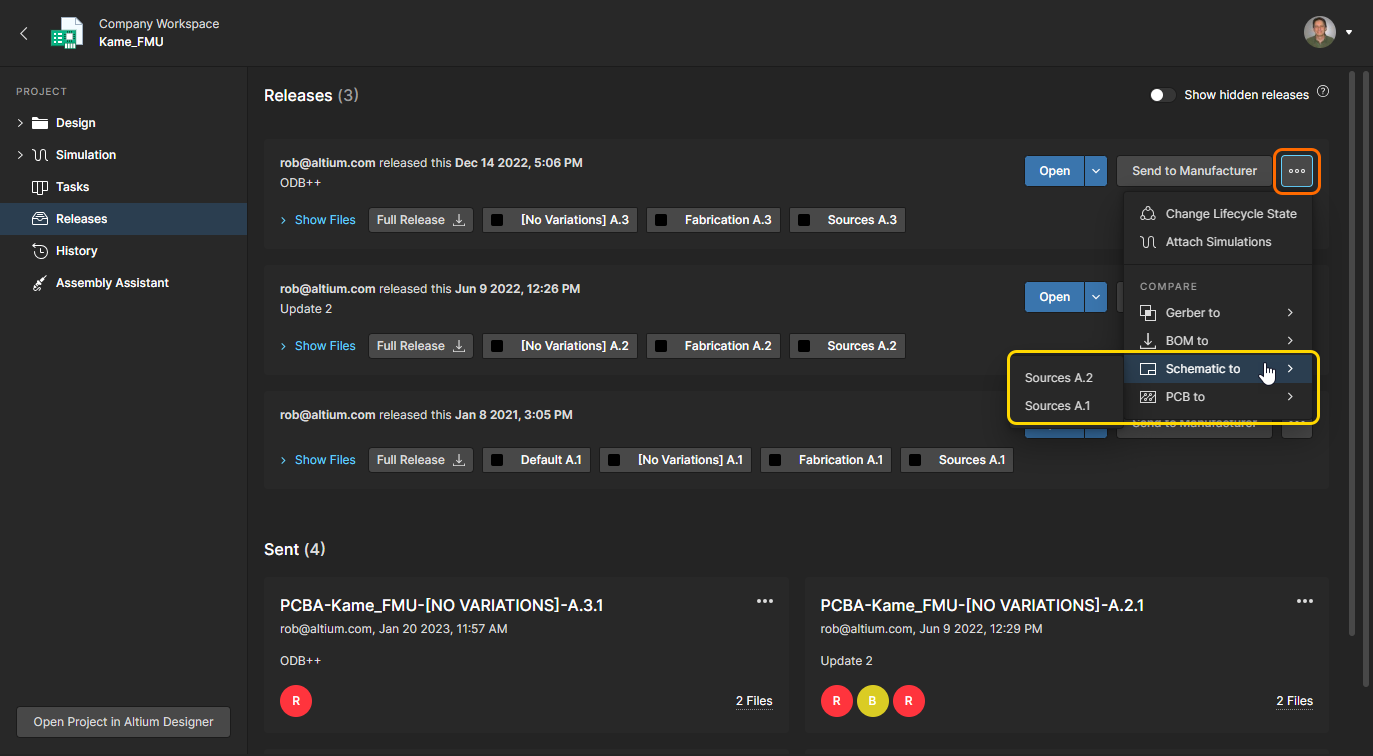Click the [No Variations] A.2 package chip
This screenshot has width=1373, height=756.
click(x=560, y=346)
